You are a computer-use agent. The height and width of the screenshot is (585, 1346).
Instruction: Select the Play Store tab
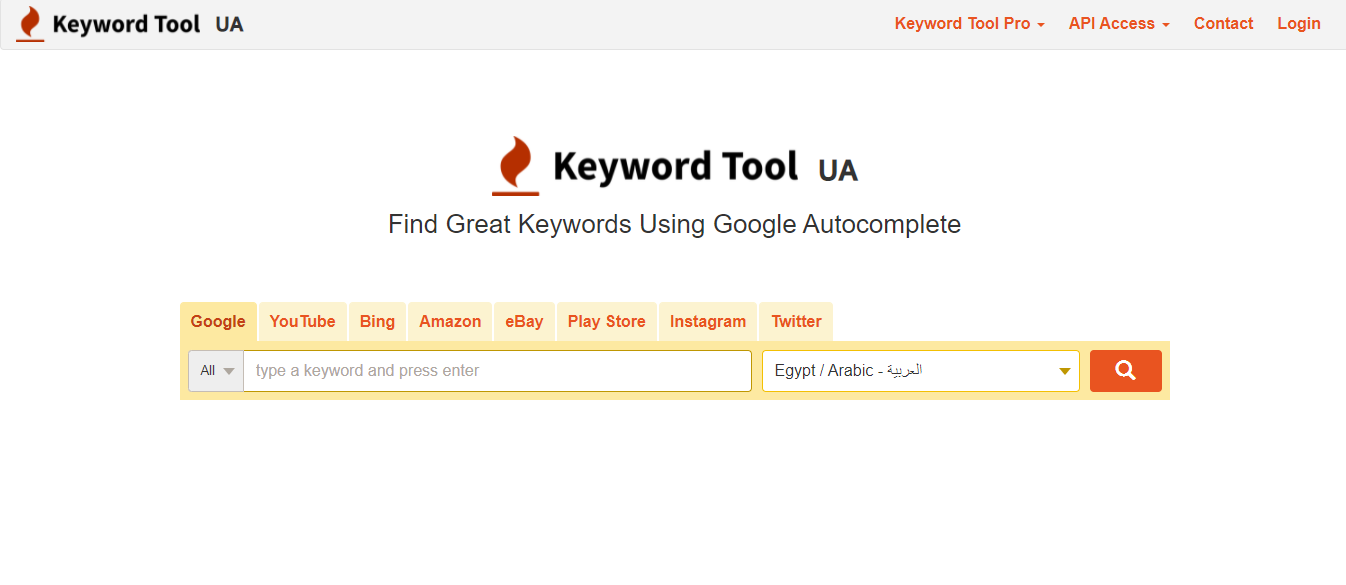coord(606,322)
